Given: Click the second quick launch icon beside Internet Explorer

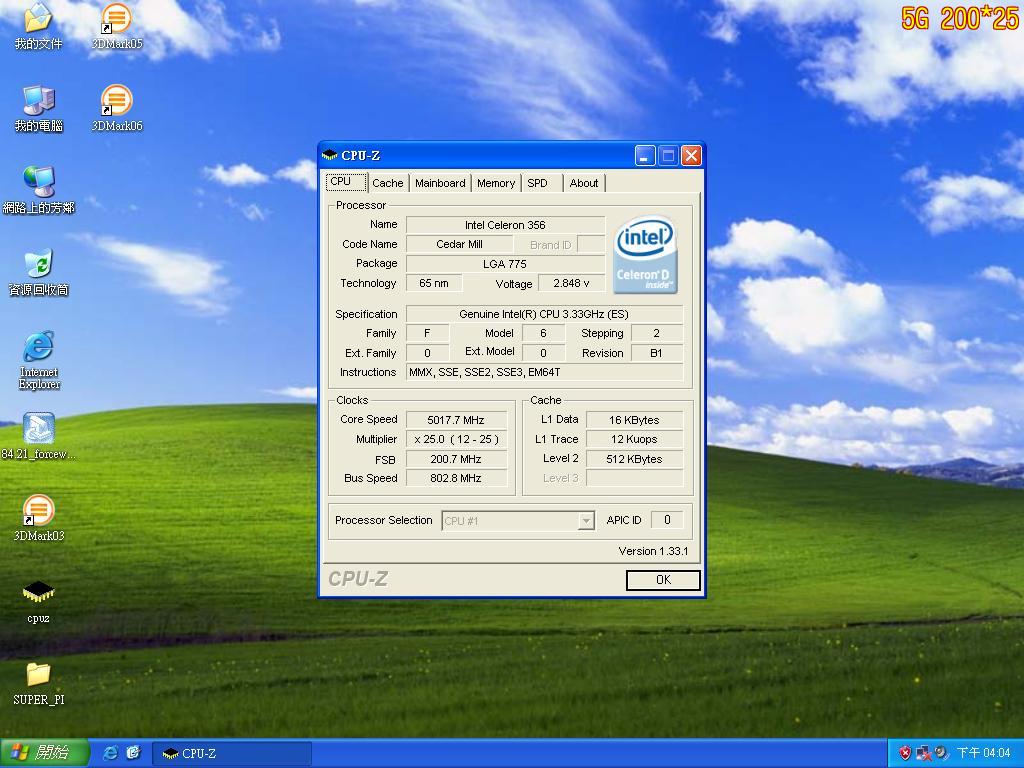Looking at the screenshot, I should [x=133, y=753].
